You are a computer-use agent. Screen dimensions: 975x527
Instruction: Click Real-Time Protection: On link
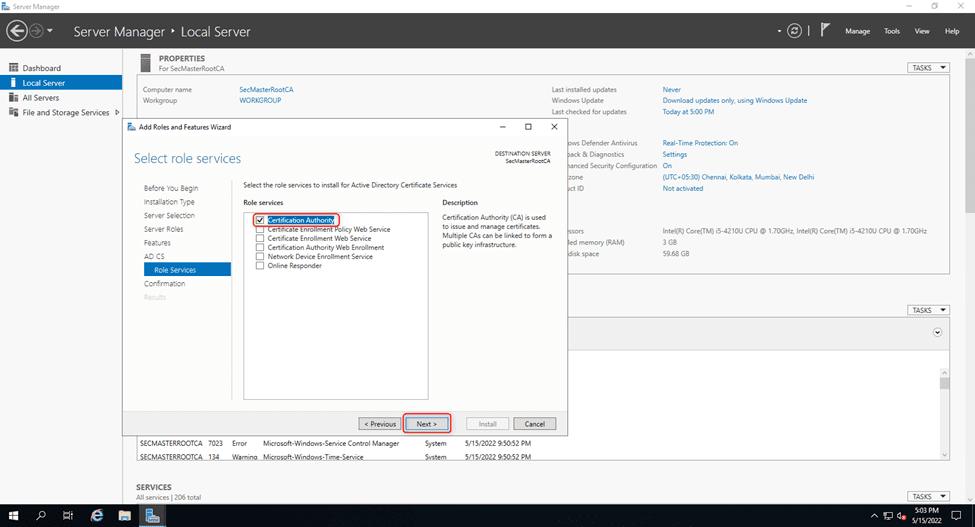(x=700, y=143)
